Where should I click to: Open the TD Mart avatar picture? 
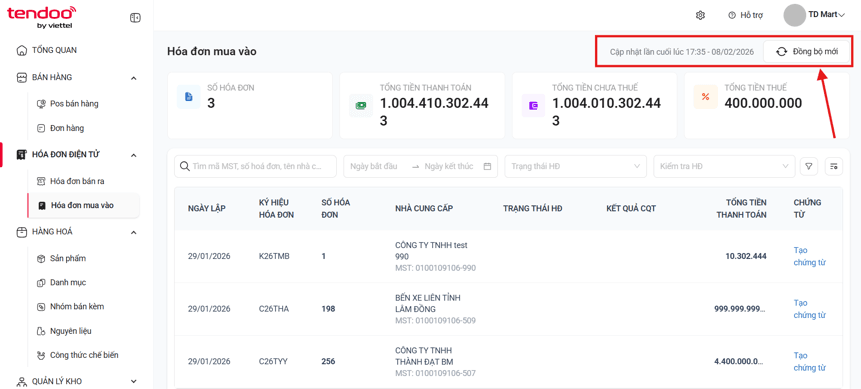pyautogui.click(x=794, y=15)
